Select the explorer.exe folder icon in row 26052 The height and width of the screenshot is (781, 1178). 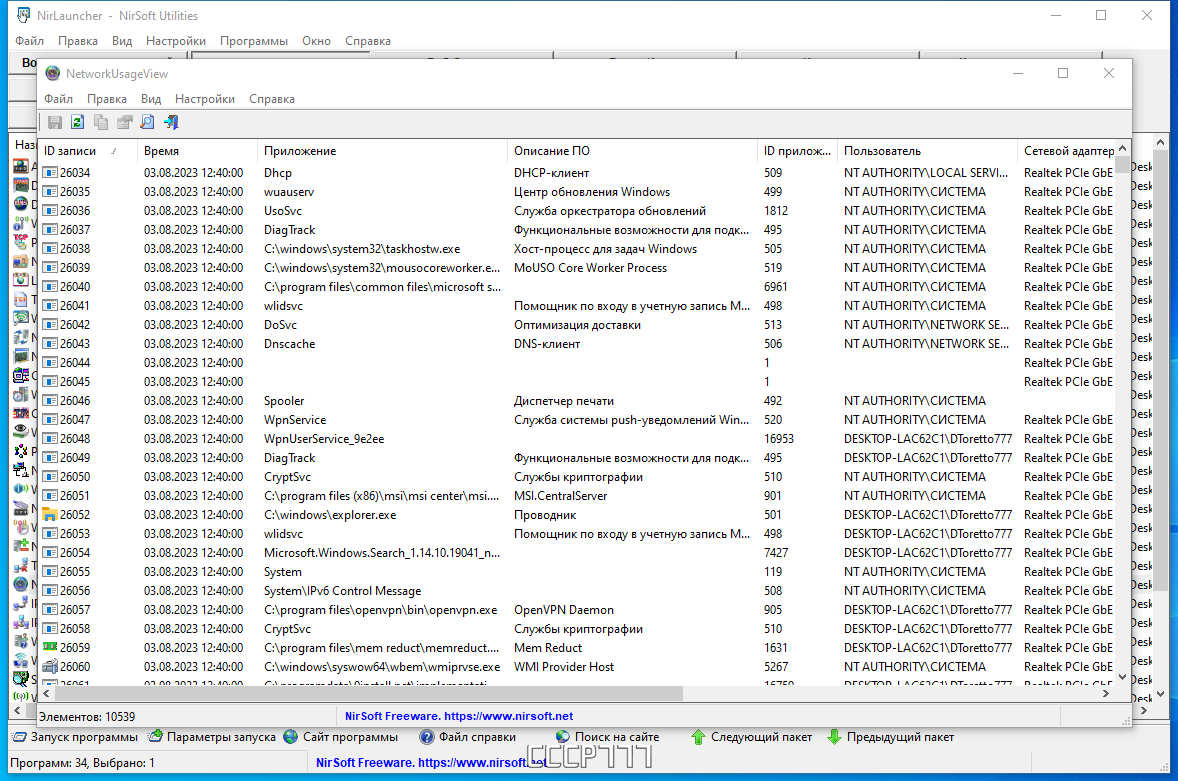coord(50,515)
